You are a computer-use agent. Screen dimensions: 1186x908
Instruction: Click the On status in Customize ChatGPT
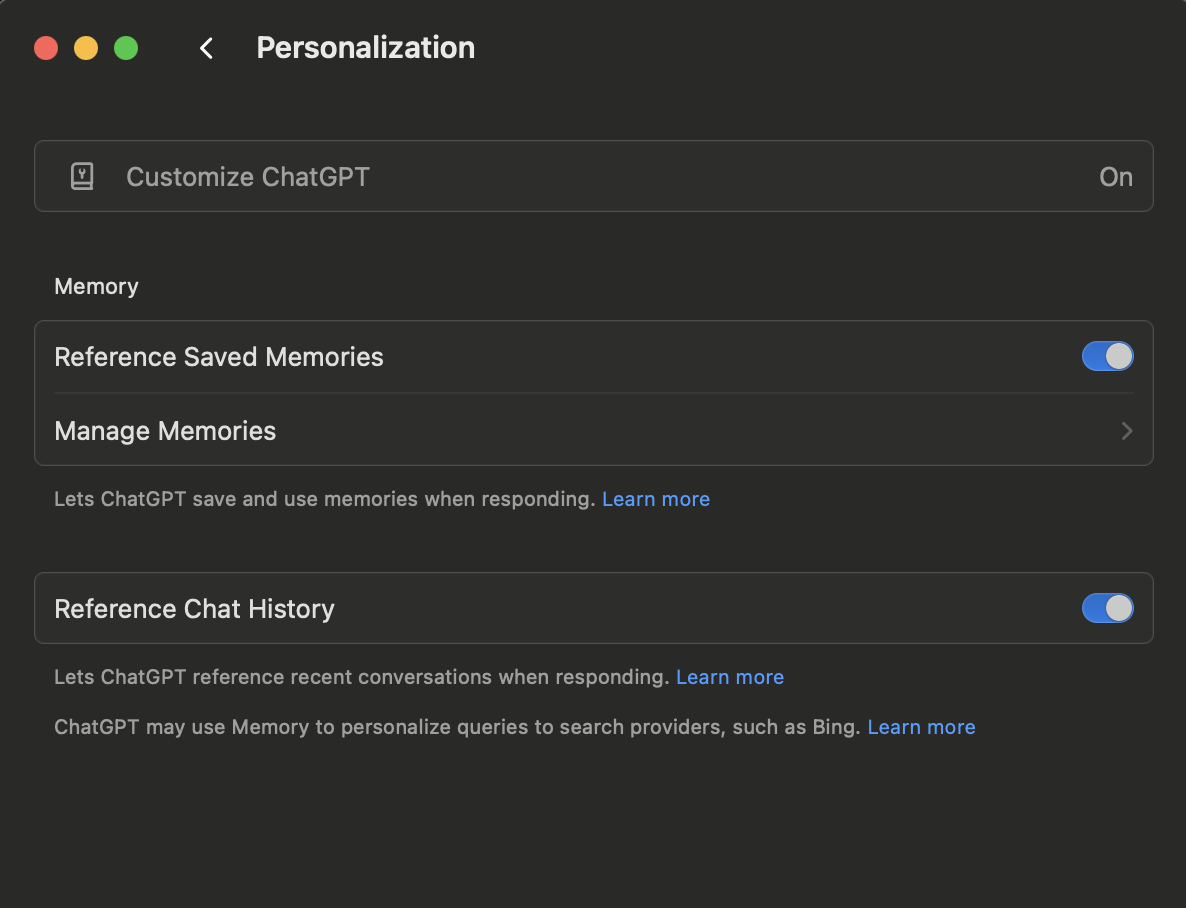[x=1116, y=177]
